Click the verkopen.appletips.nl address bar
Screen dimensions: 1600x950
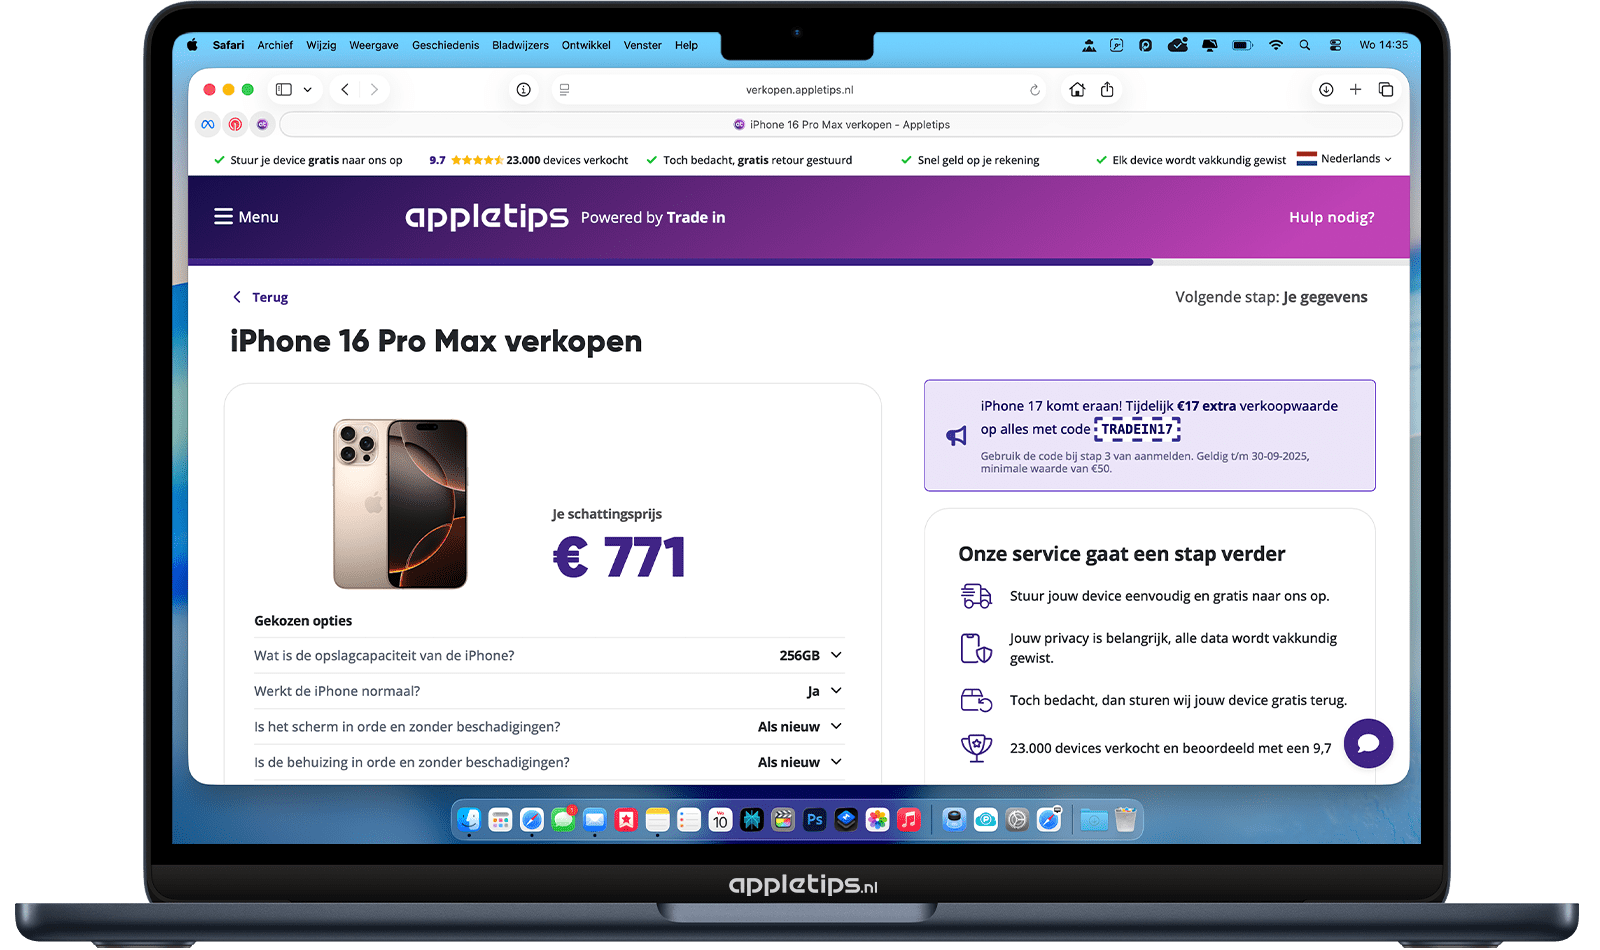pos(799,90)
